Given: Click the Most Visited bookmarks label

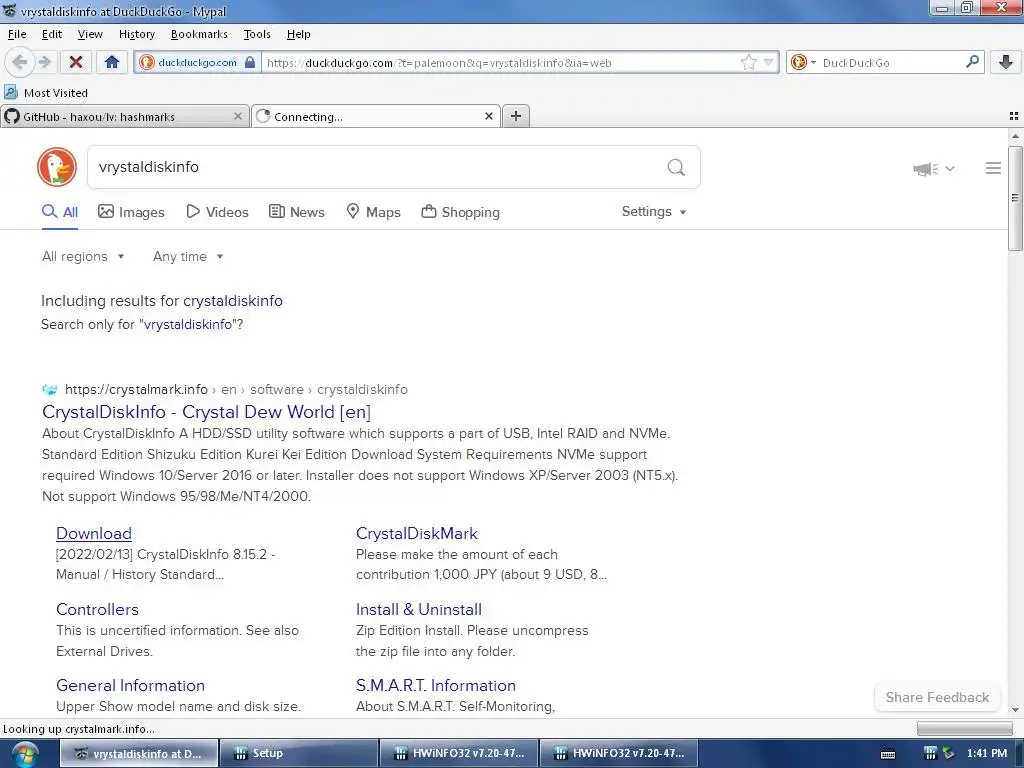Looking at the screenshot, I should [56, 93].
